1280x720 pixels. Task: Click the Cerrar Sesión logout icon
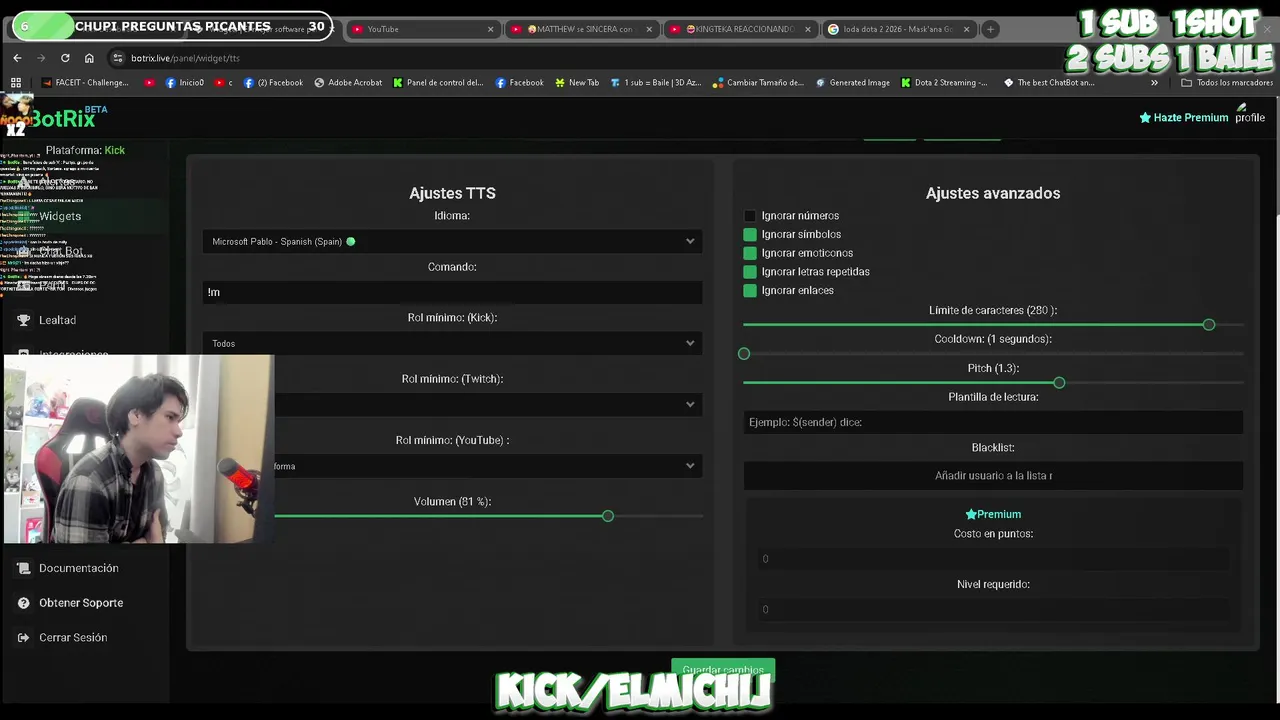click(23, 638)
